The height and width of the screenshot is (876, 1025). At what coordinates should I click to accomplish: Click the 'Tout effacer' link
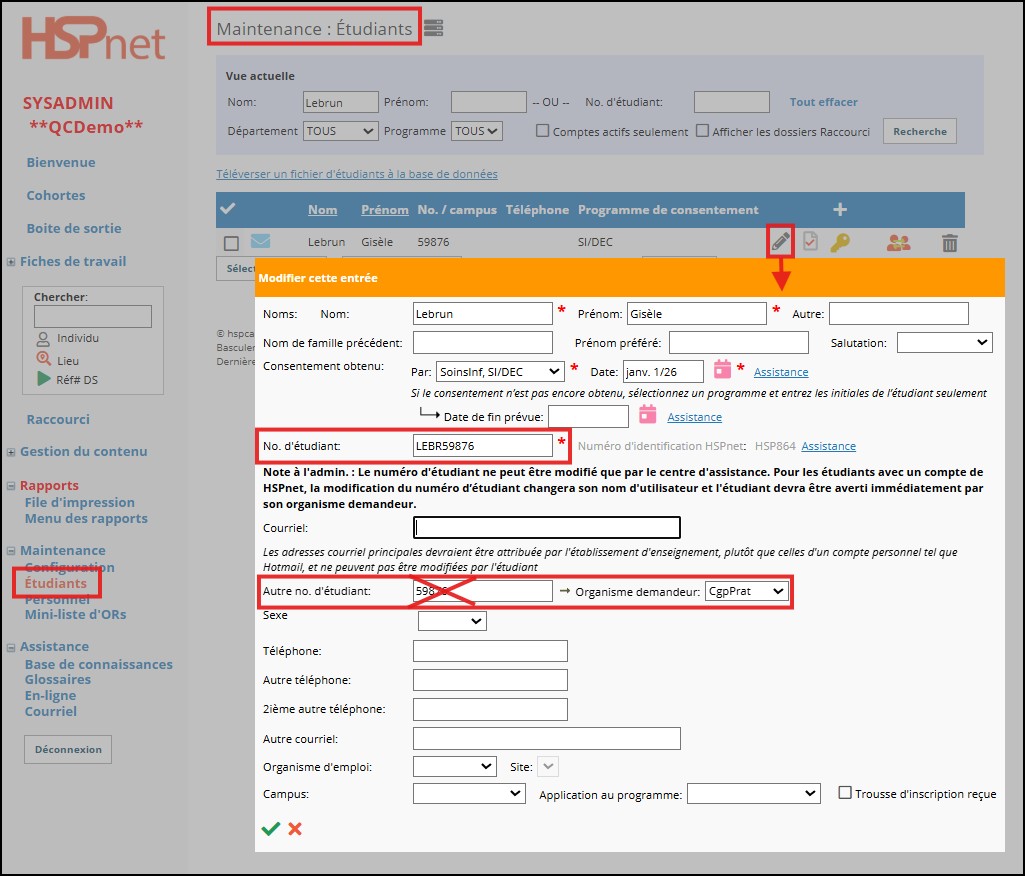[x=823, y=102]
